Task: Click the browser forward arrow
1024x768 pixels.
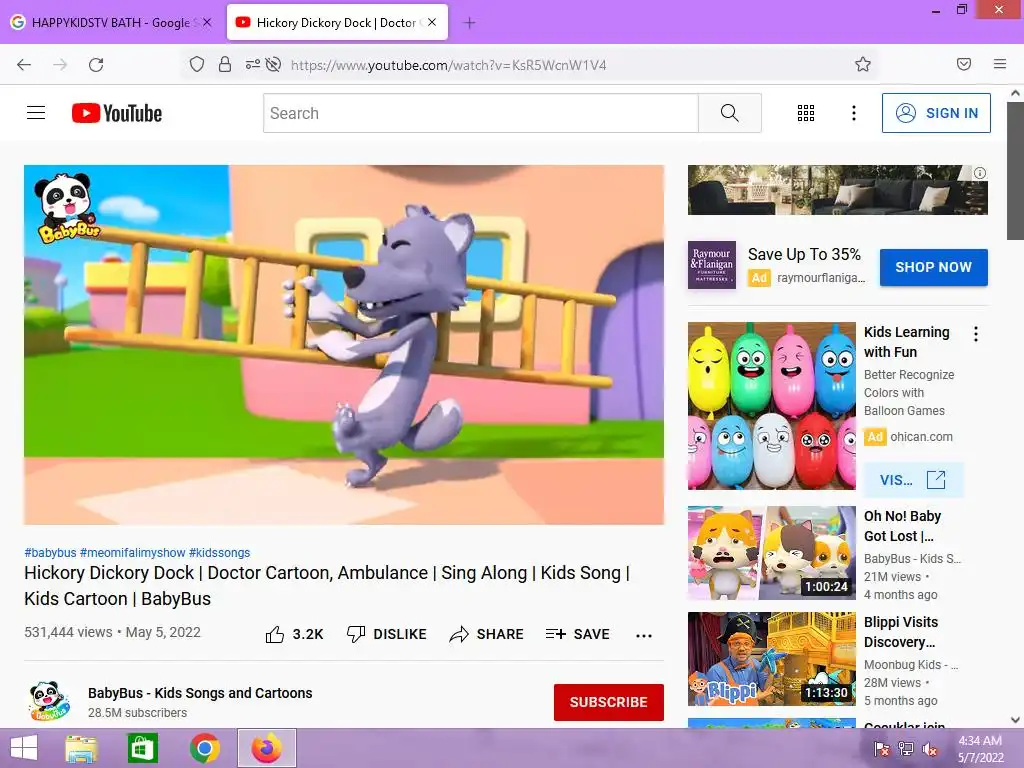Action: point(60,65)
